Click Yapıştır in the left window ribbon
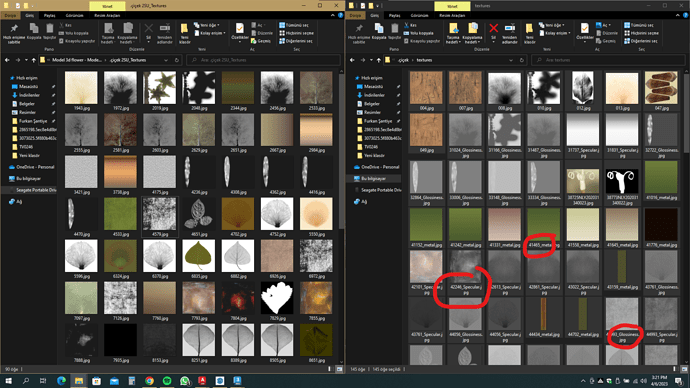690x388 pixels. click(x=49, y=32)
